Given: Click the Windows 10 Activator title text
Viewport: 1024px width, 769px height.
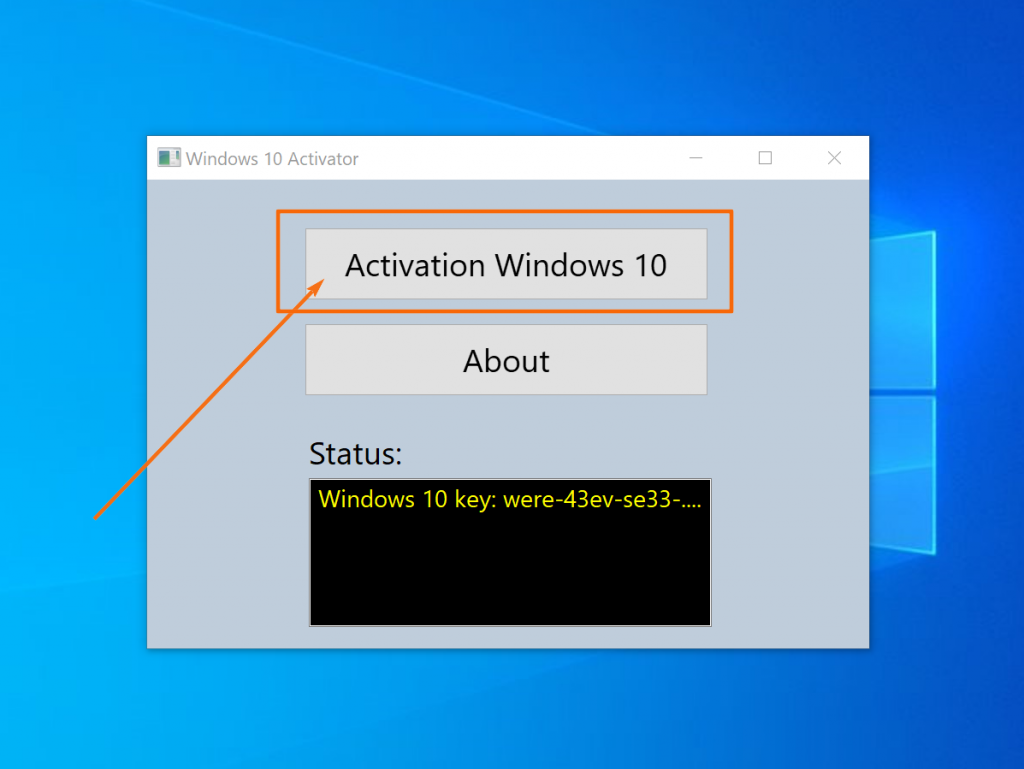Looking at the screenshot, I should point(272,159).
